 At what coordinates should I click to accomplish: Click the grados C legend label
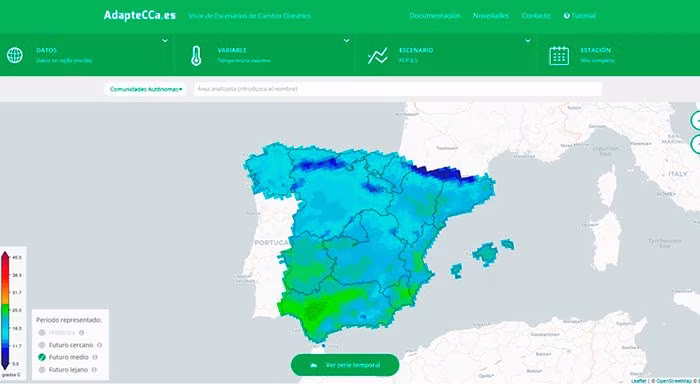tap(11, 375)
